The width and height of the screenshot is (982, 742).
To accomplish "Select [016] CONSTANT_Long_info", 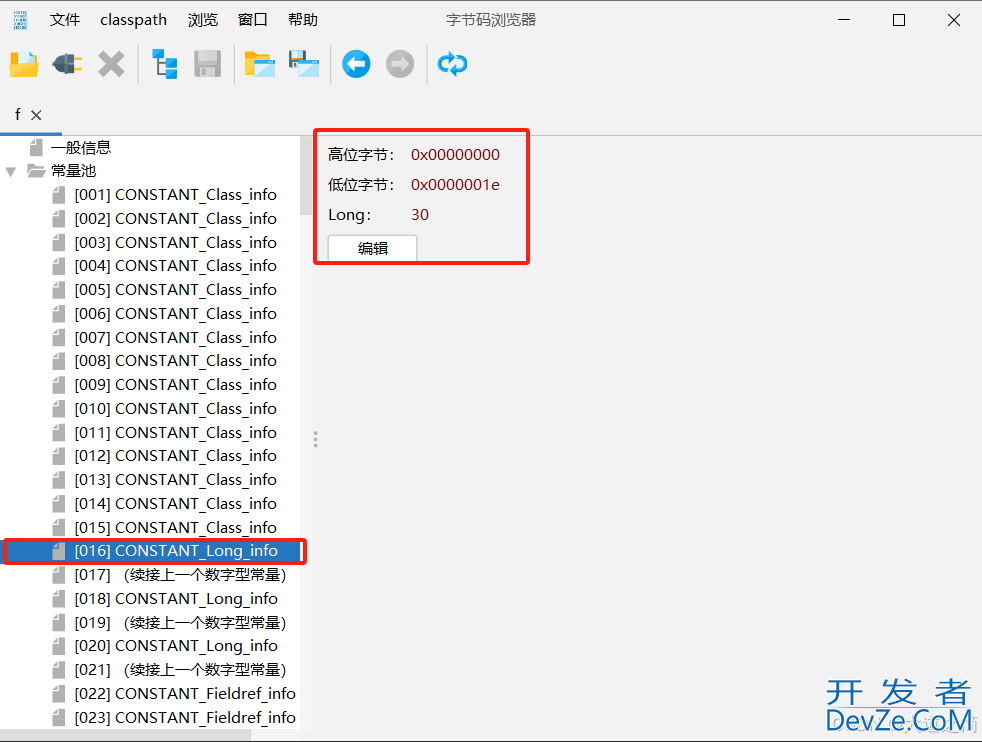I will [x=176, y=551].
